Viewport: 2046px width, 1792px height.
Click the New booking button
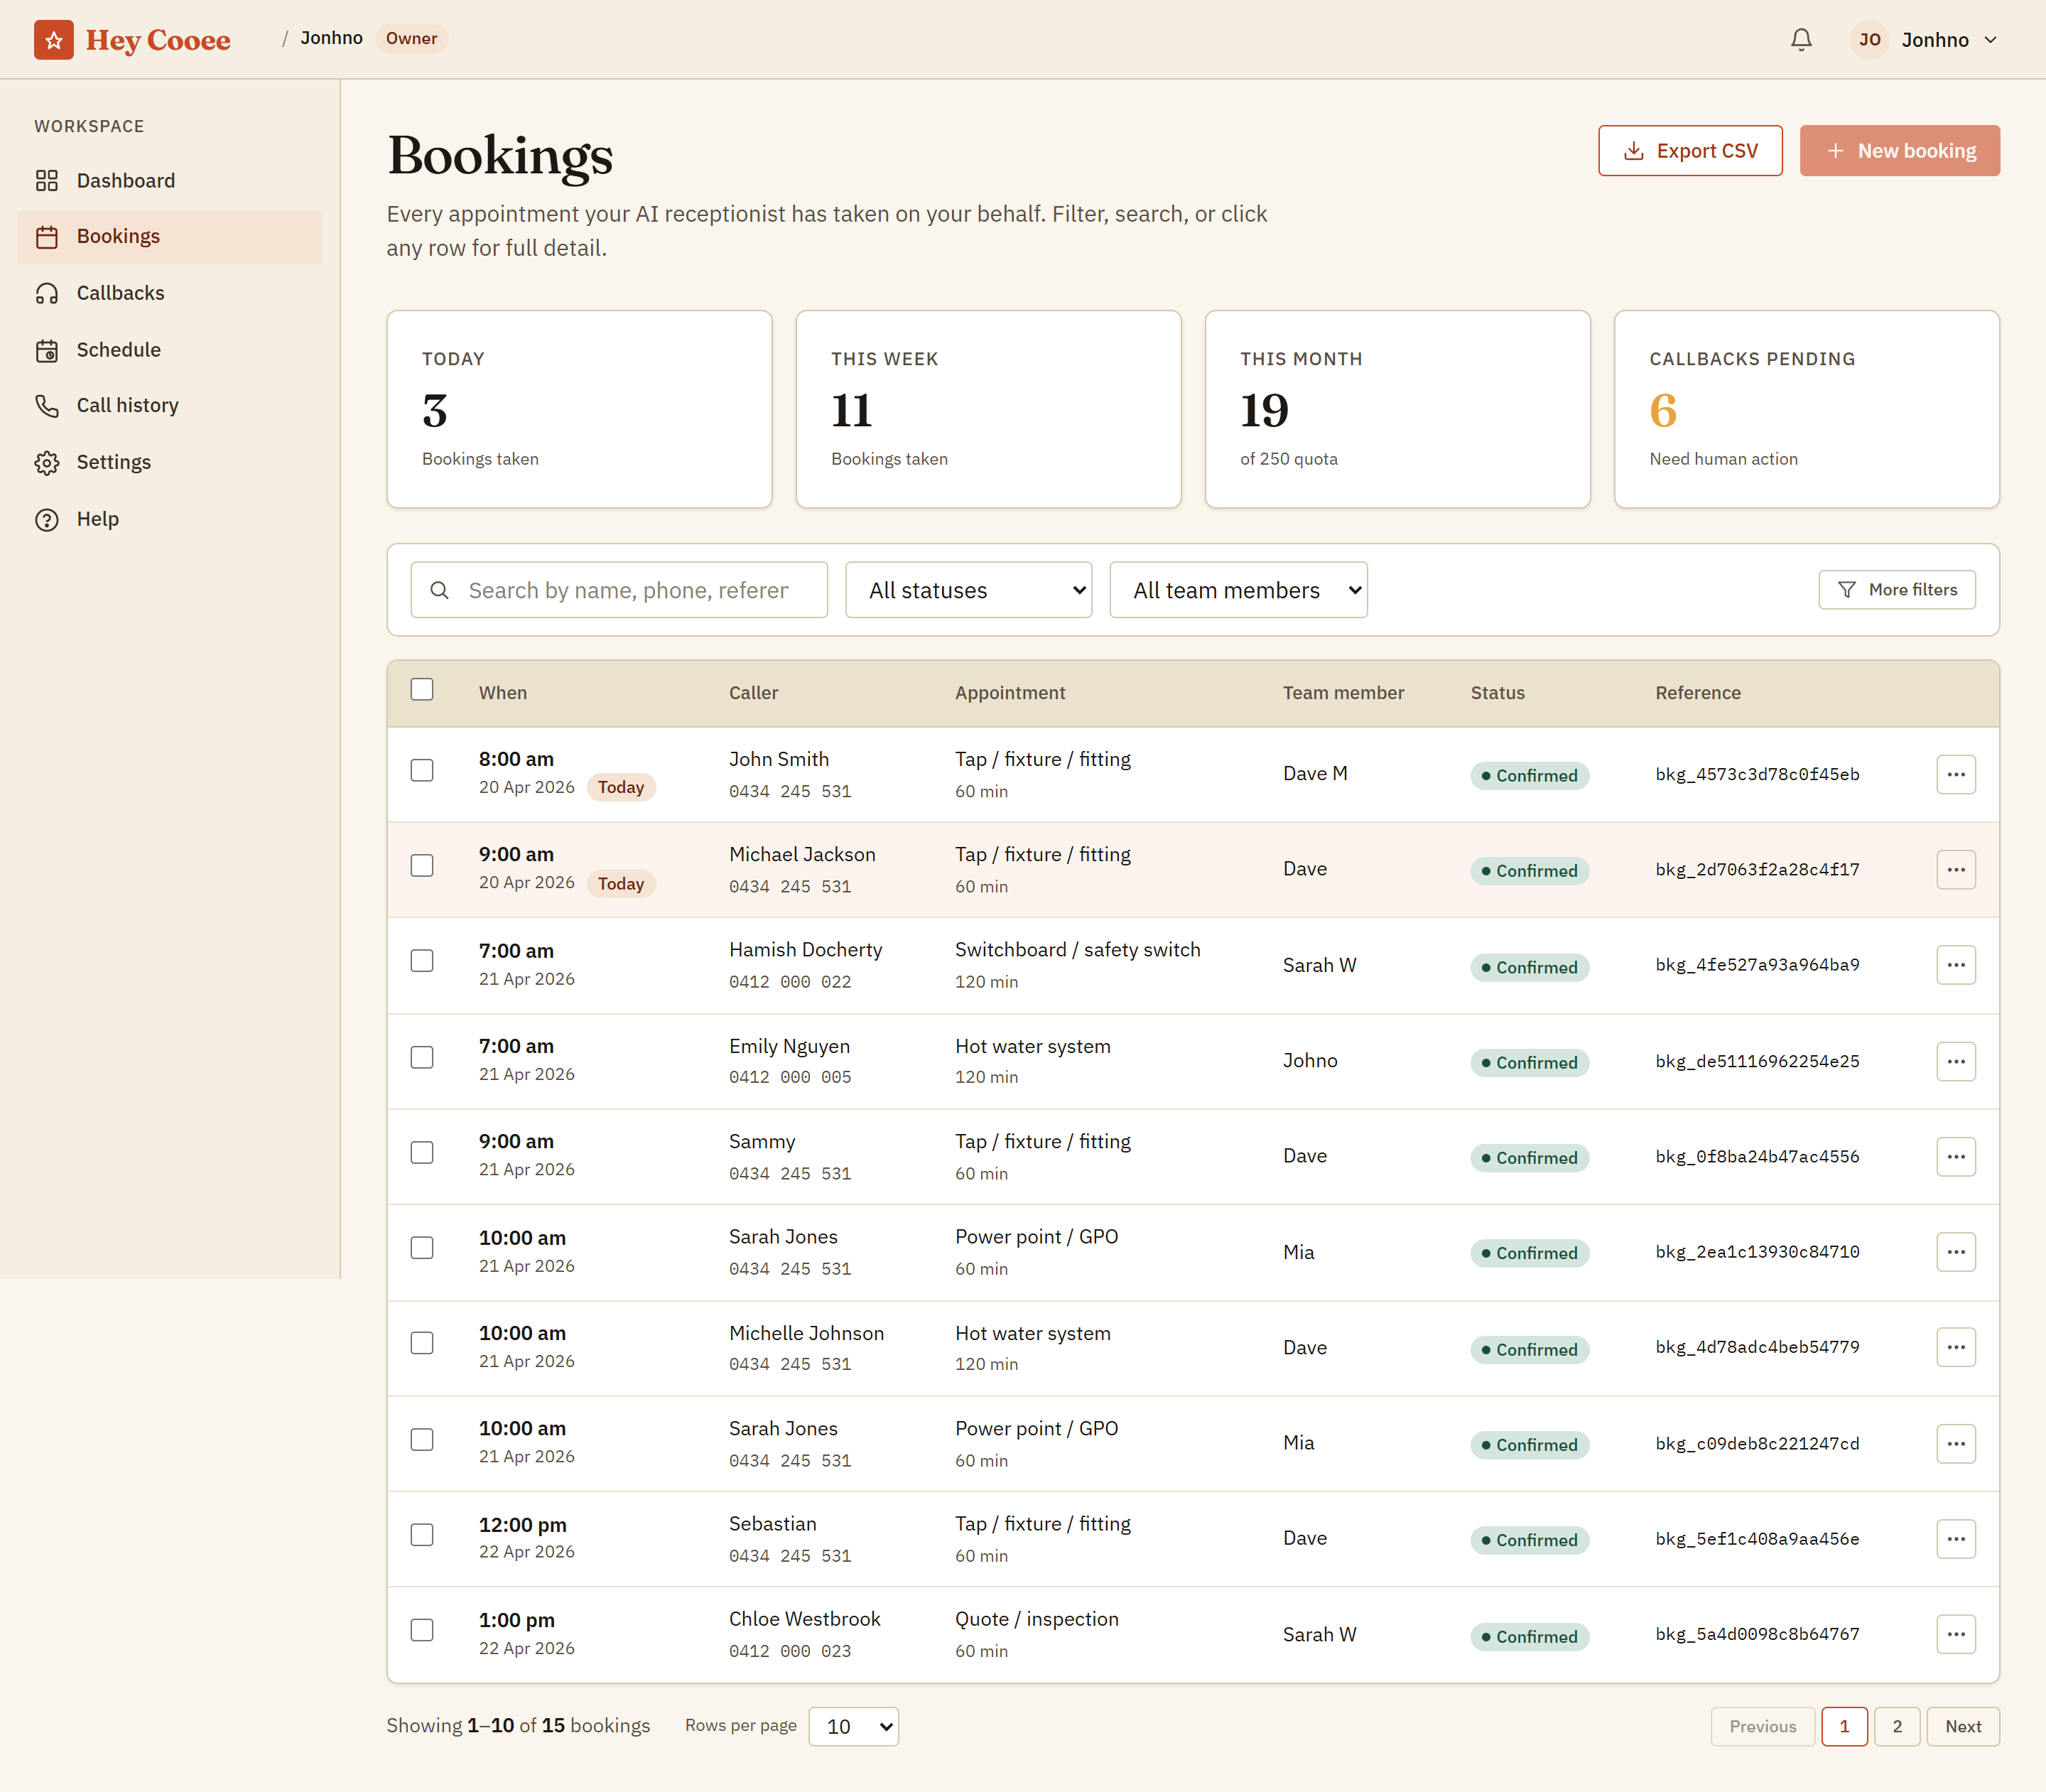(x=1899, y=150)
